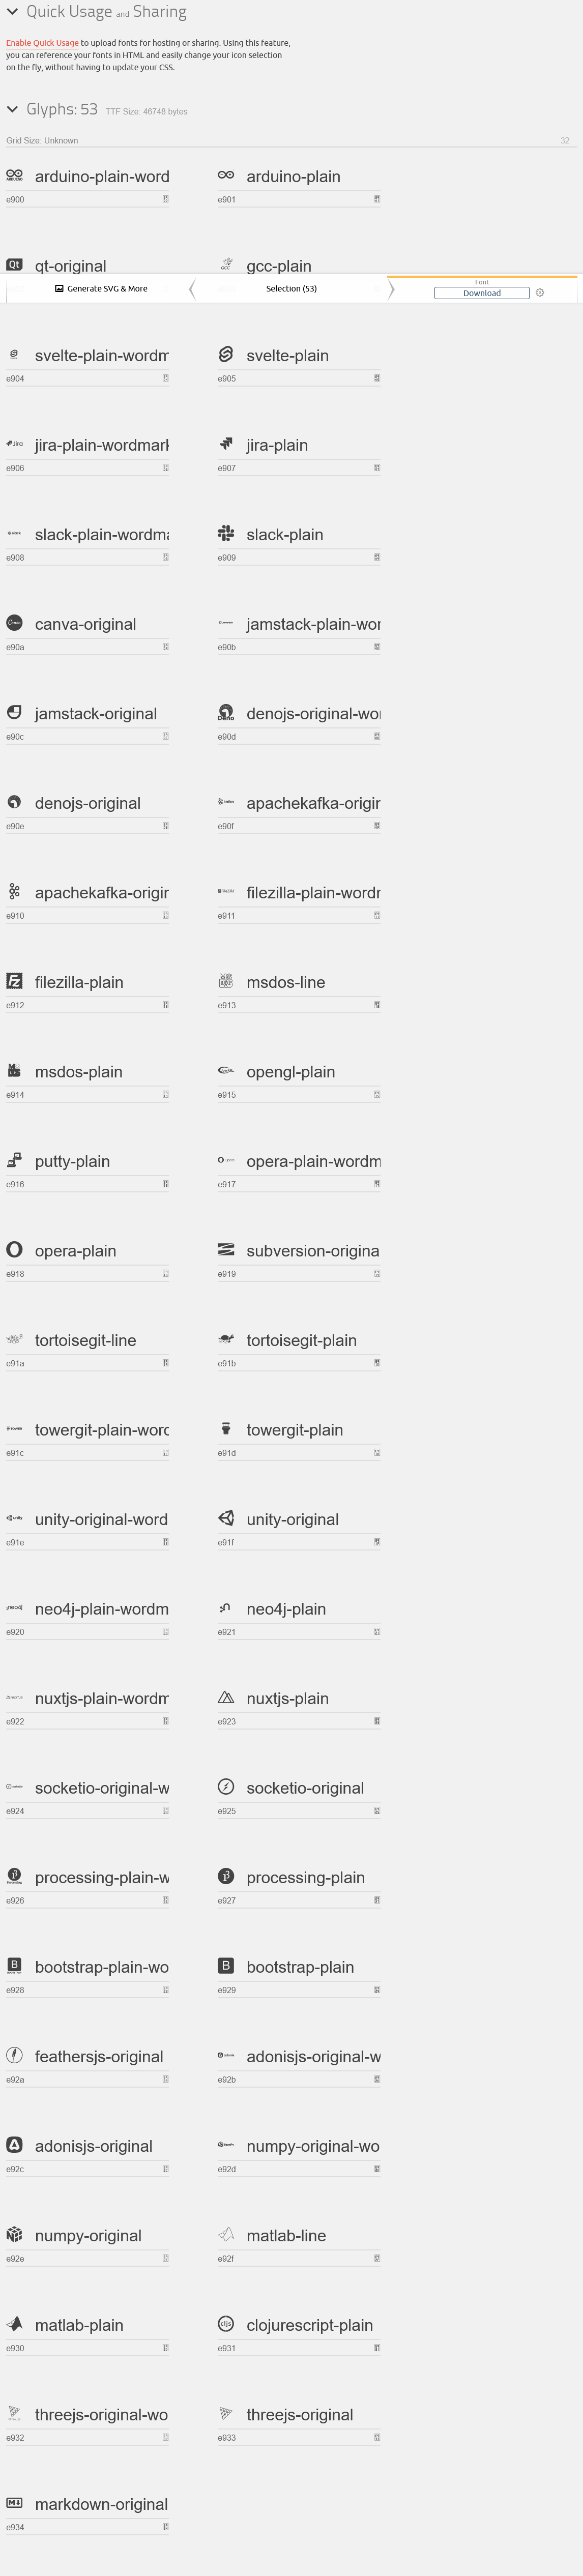
Task: Click the filezilla-plain glyph icon
Action: (x=14, y=981)
